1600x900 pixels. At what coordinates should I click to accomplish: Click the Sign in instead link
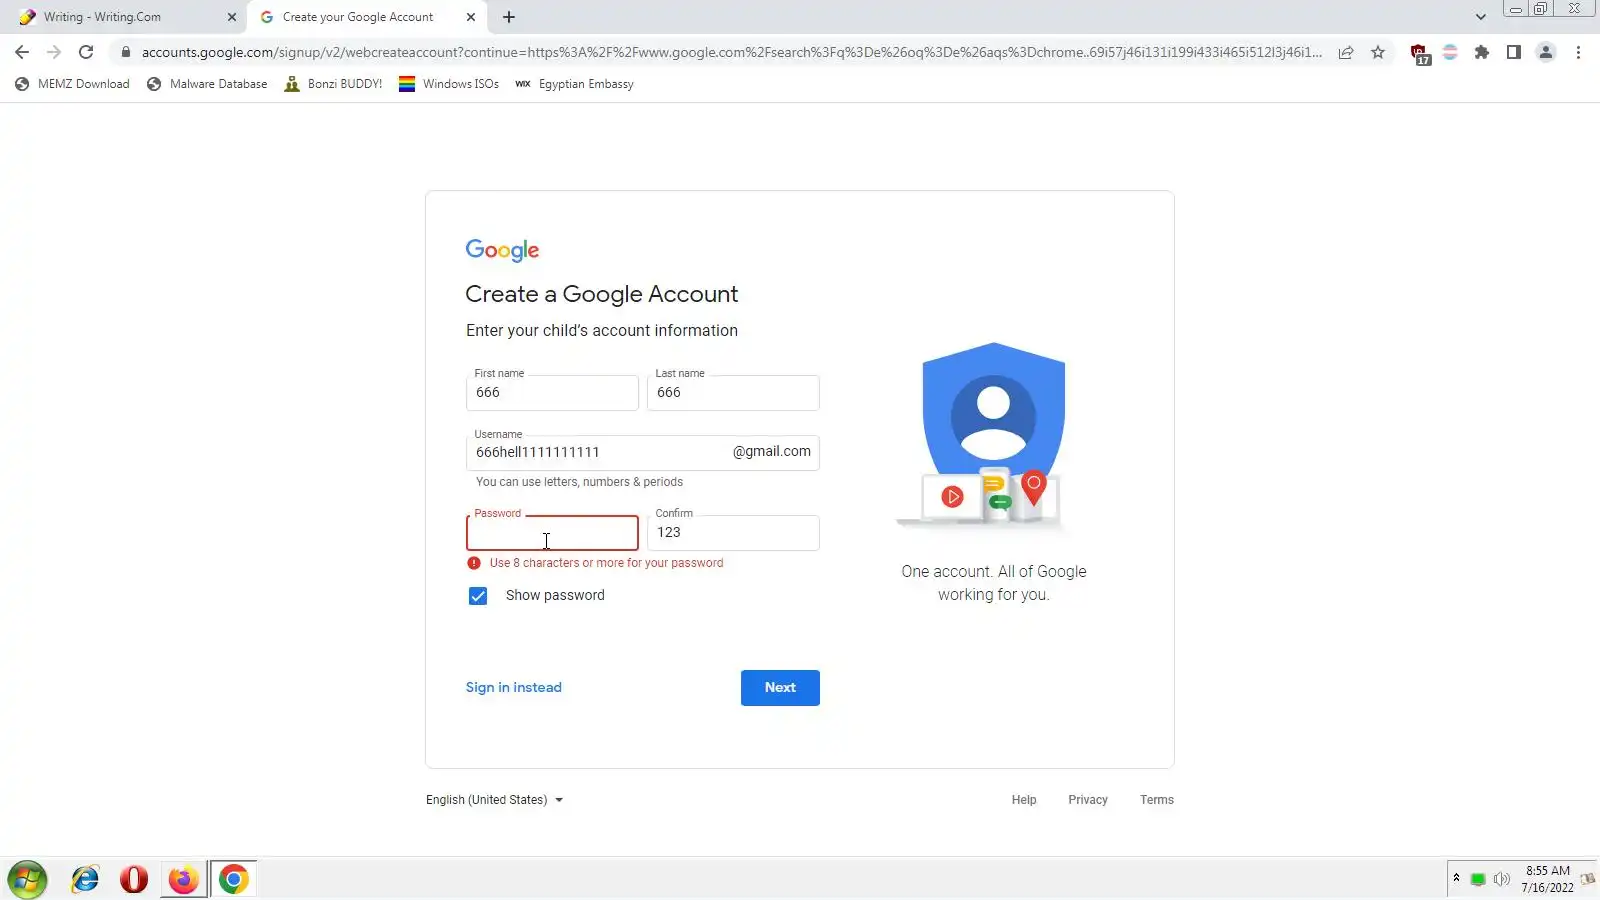point(514,688)
